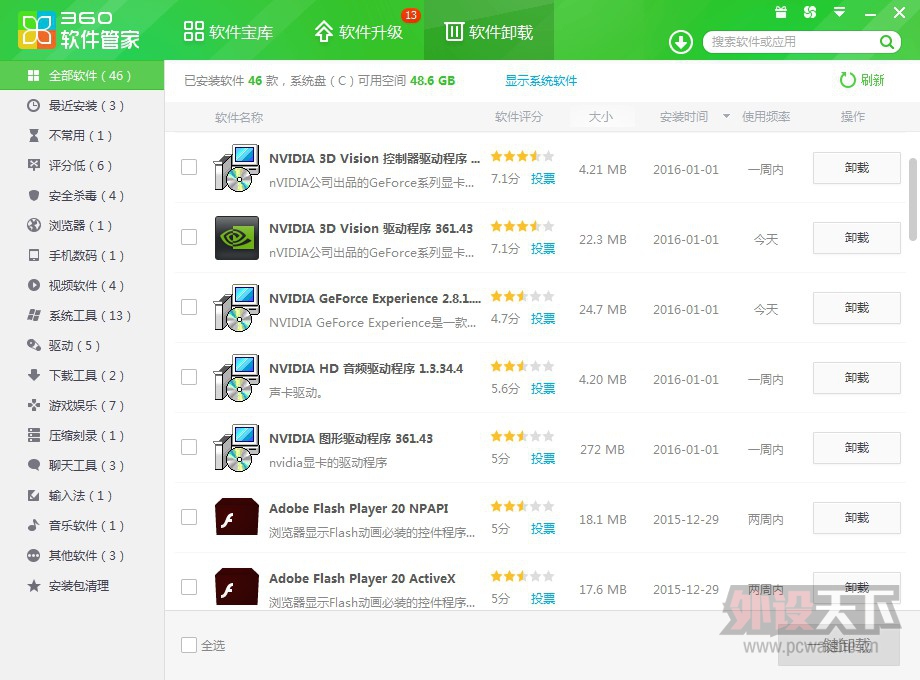
Task: Click the search magnifier icon
Action: click(887, 42)
